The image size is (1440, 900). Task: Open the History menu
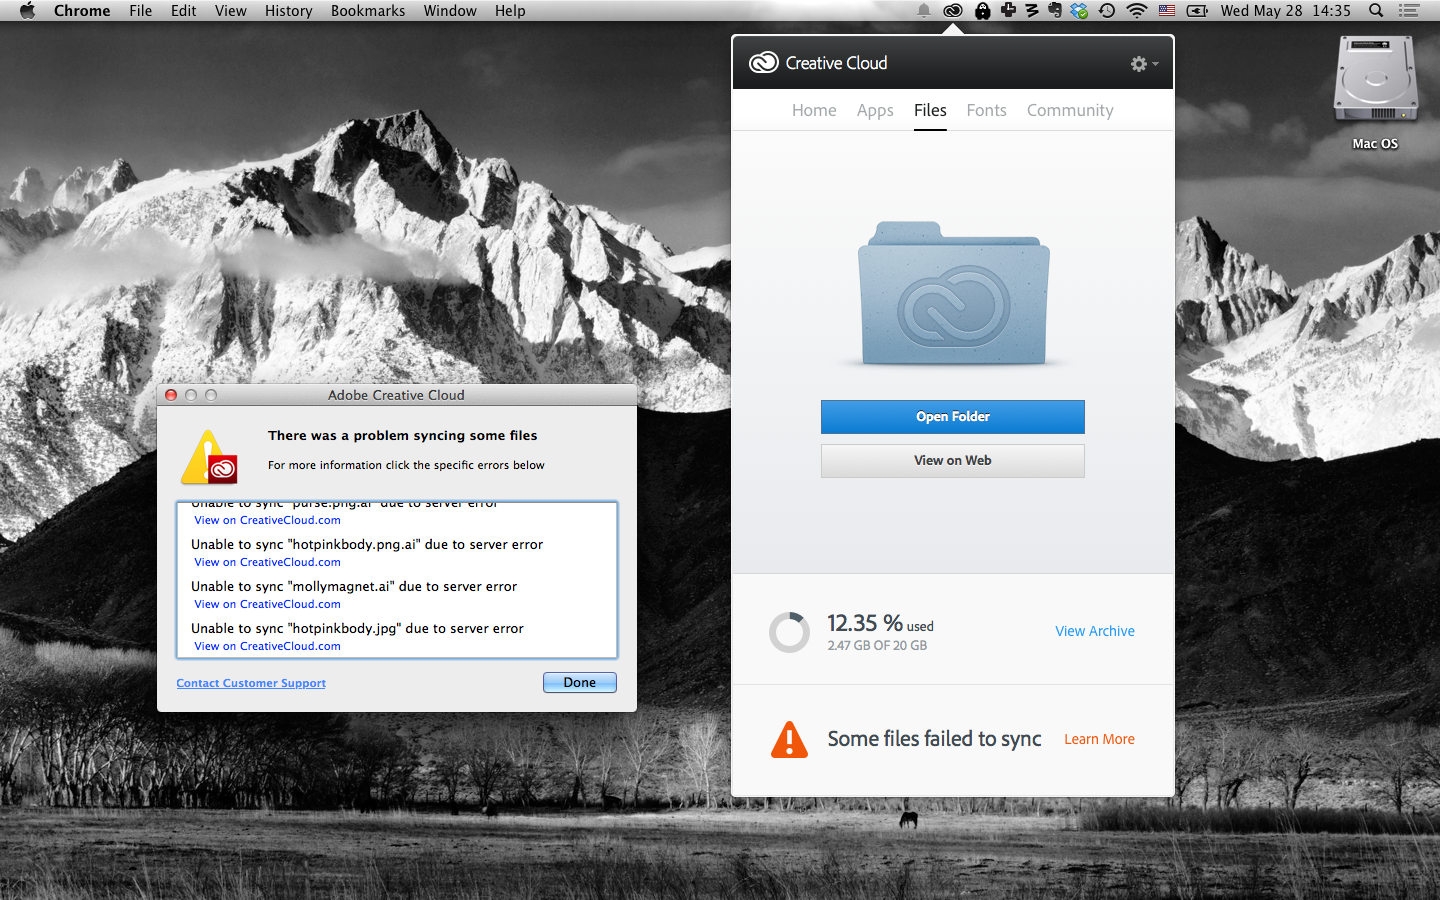[x=289, y=11]
